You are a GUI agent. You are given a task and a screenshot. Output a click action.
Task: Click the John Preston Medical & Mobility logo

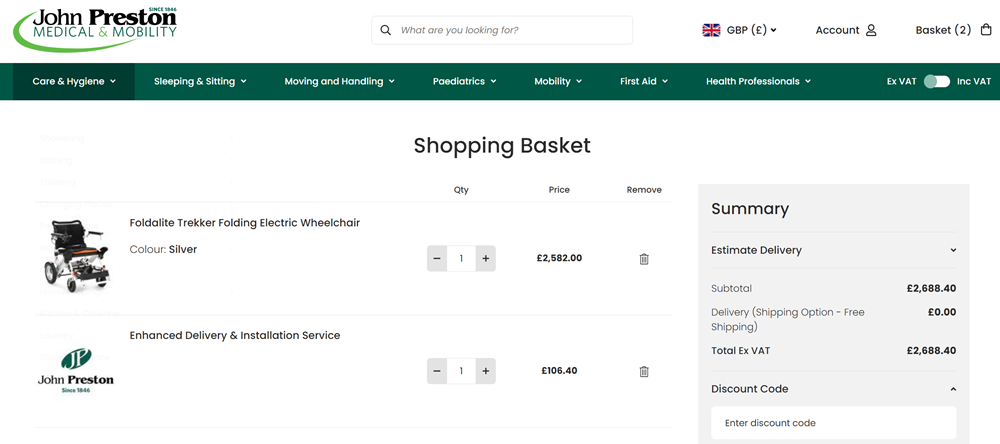coord(95,28)
